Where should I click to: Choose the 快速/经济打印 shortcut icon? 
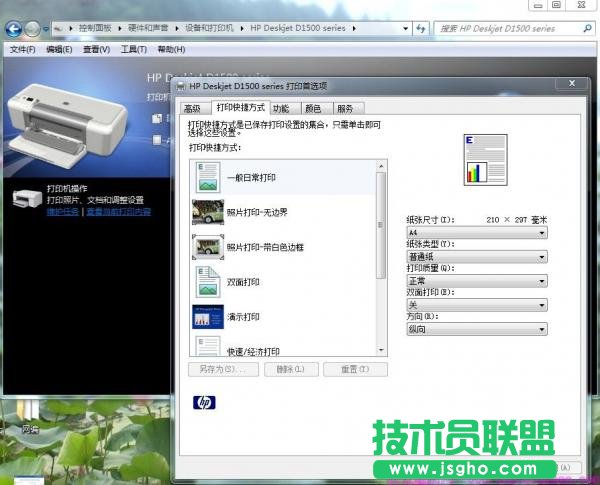[207, 347]
